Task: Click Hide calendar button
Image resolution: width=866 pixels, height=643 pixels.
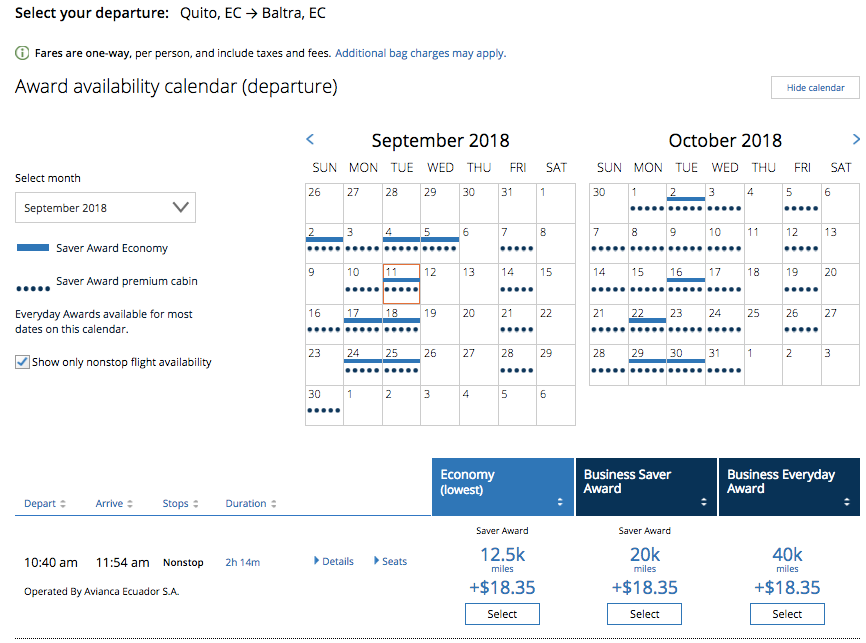Action: [x=815, y=88]
